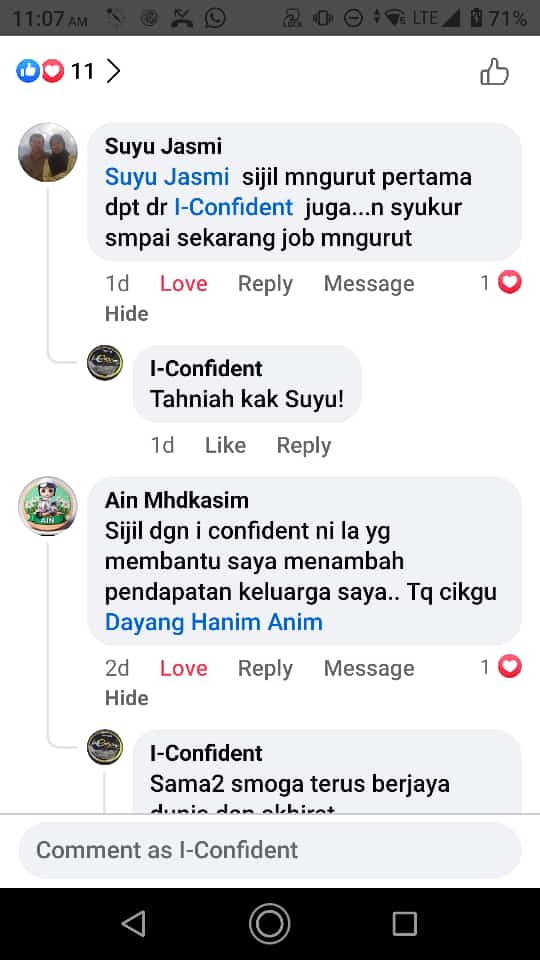Hide Ain Mhdkasim's comment
The width and height of the screenshot is (540, 960).
coord(127,698)
